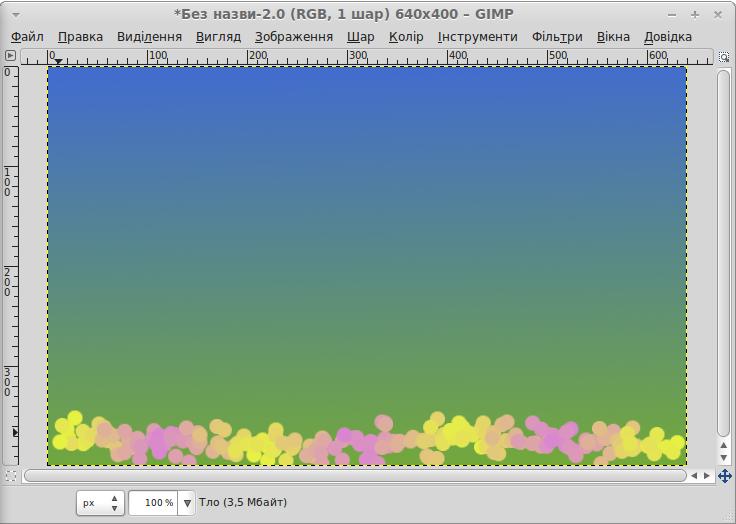736x524 pixels.
Task: Close the GIMP window
Action: click(718, 15)
